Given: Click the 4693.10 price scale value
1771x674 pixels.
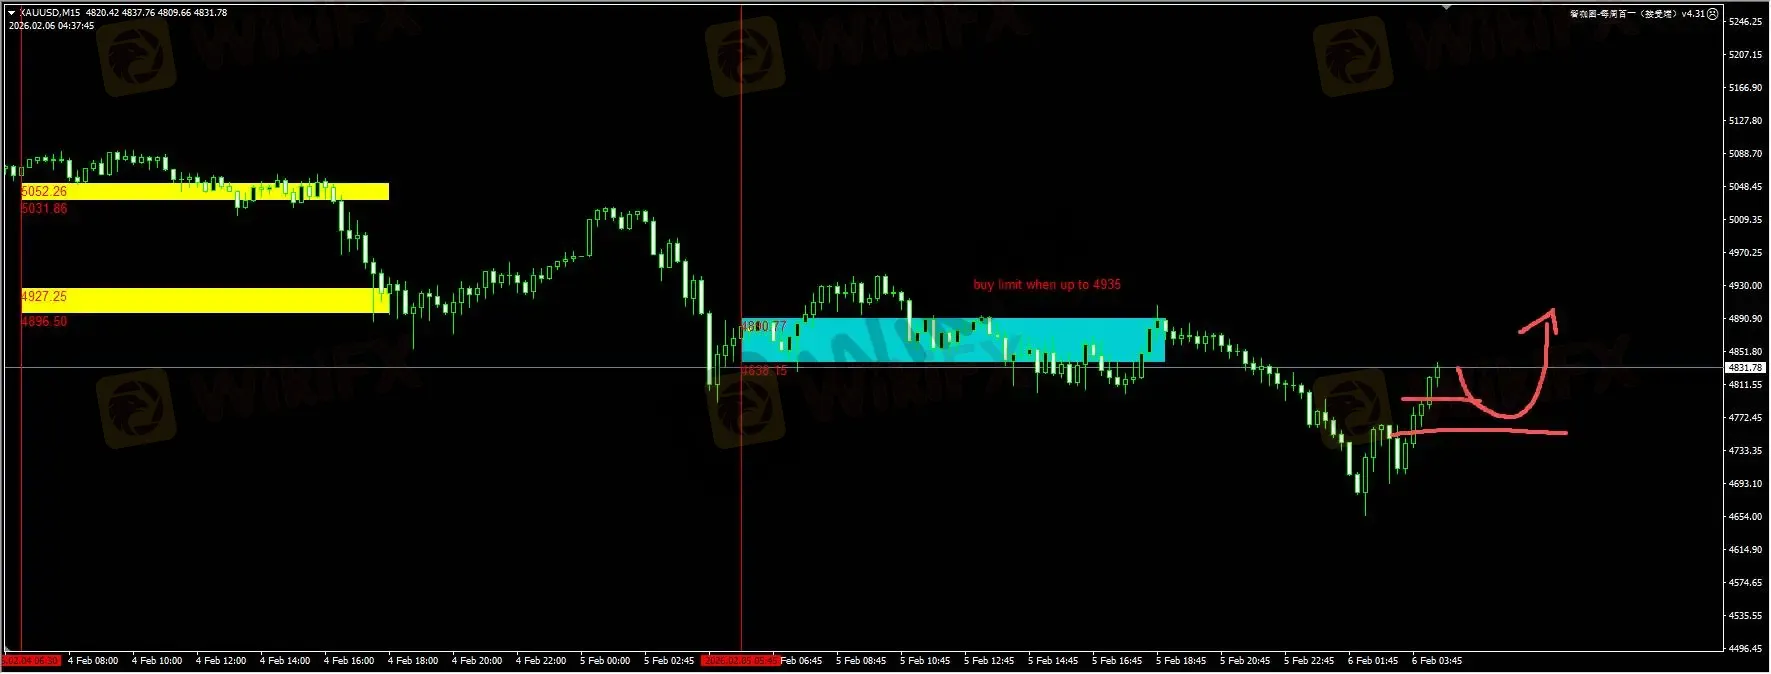Looking at the screenshot, I should click(x=1745, y=484).
